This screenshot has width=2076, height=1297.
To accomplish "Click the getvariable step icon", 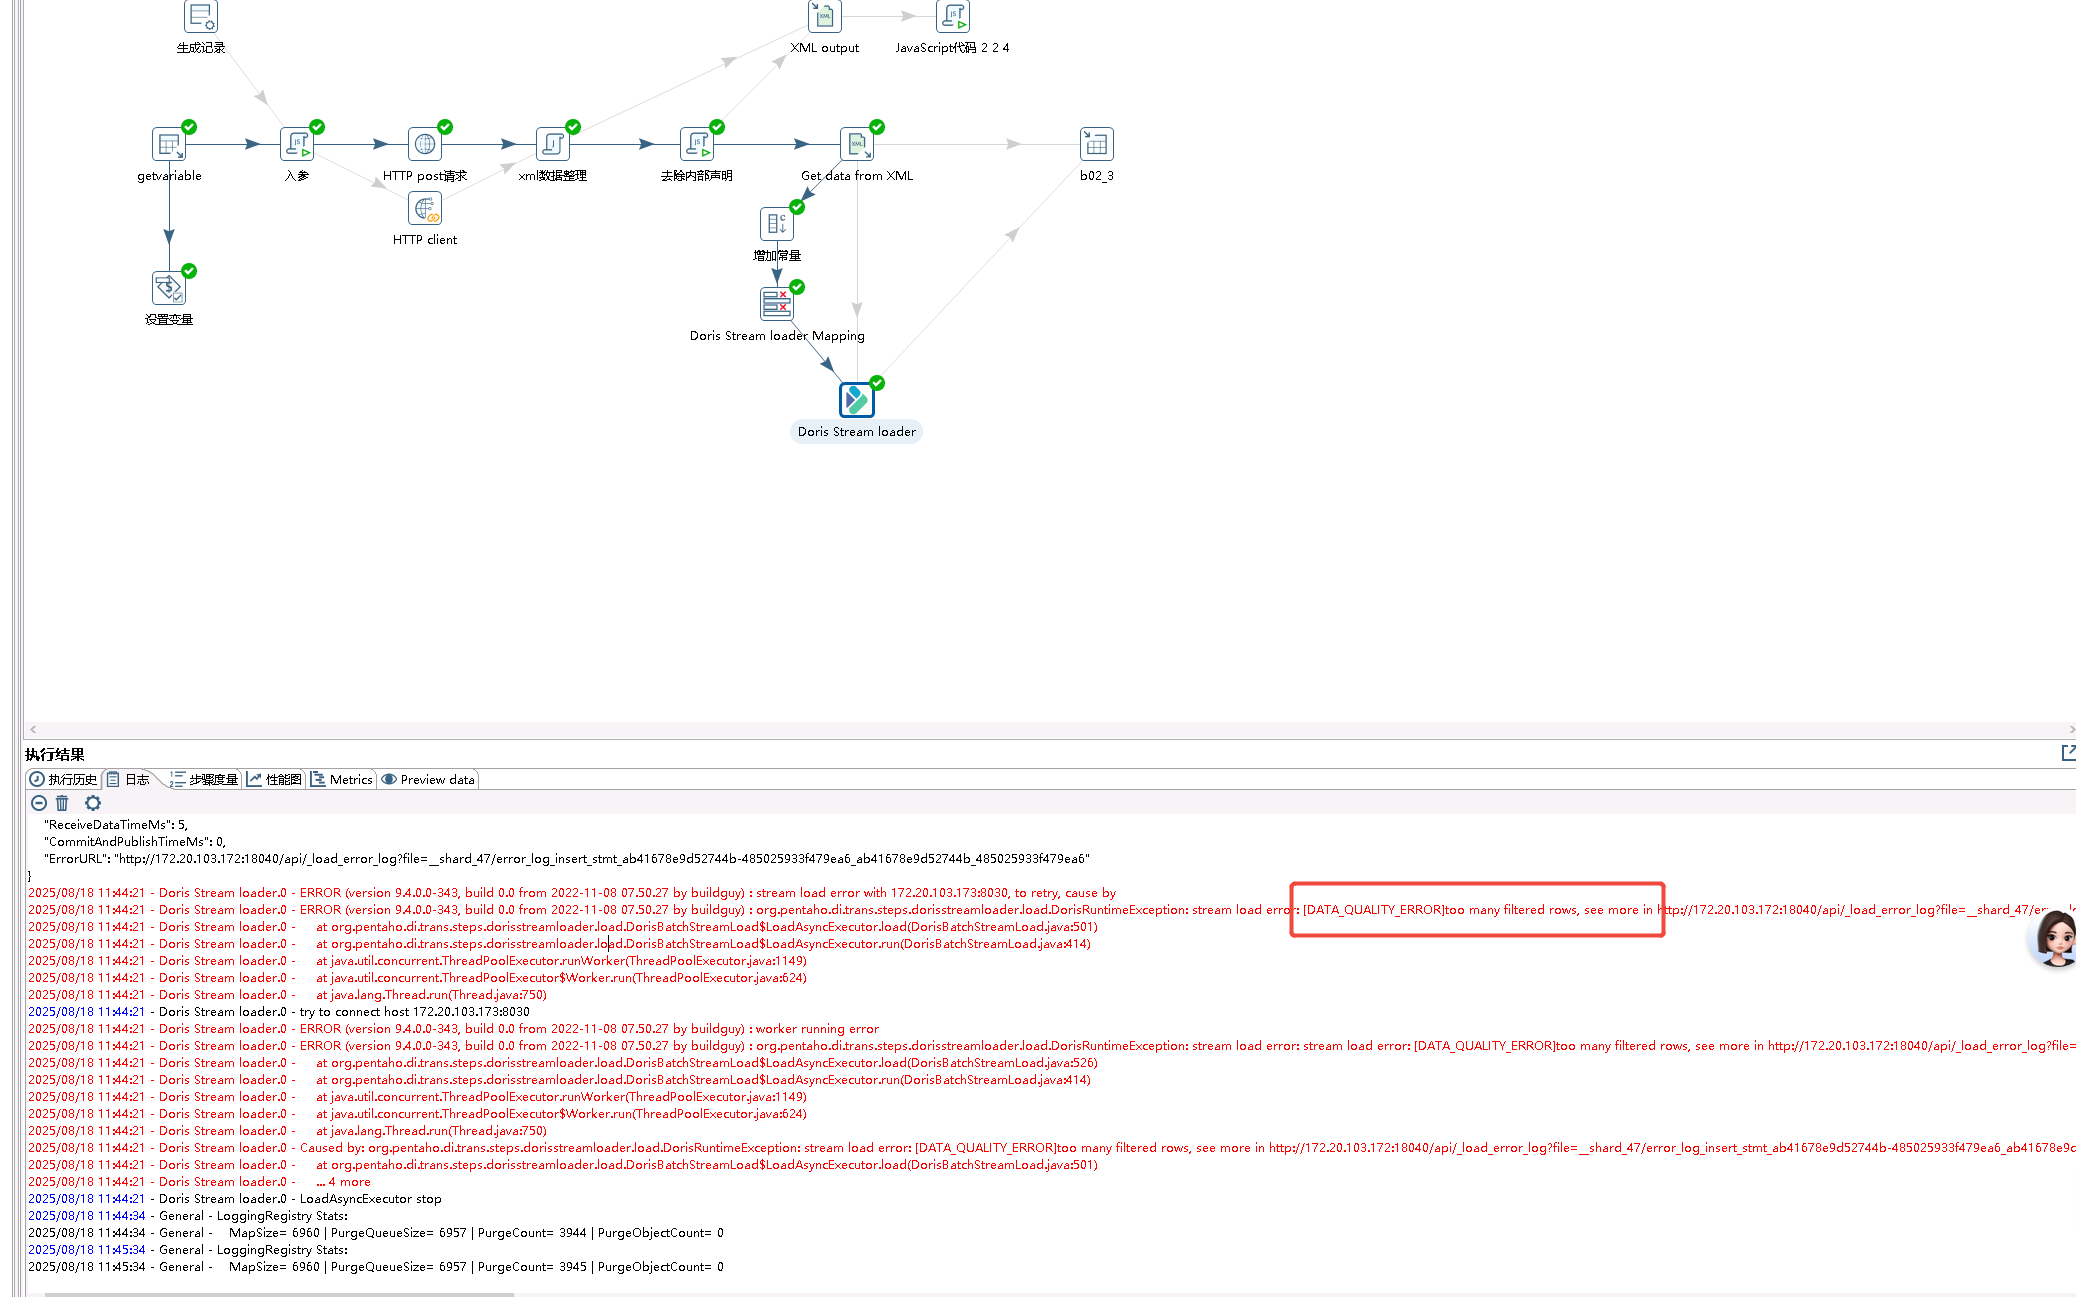I will tap(168, 144).
